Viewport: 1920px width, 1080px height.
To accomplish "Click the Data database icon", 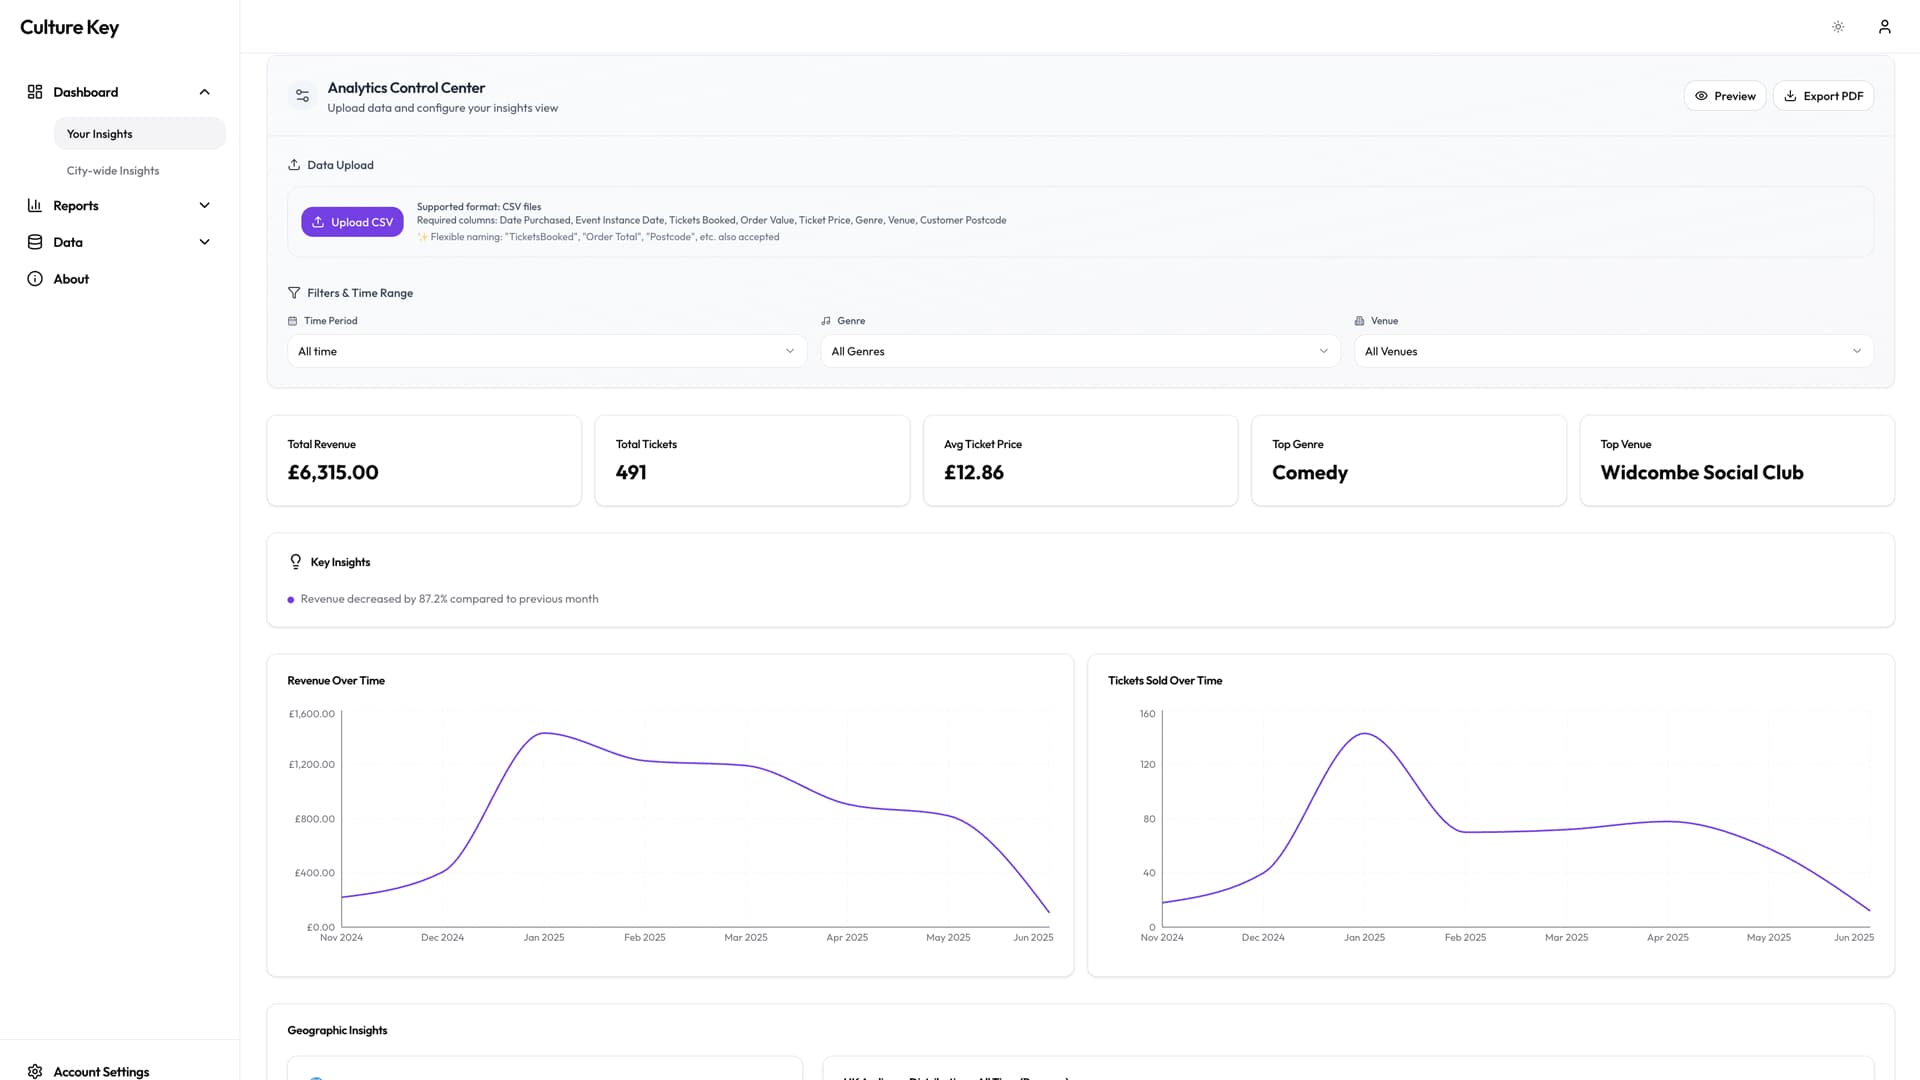I will 35,242.
